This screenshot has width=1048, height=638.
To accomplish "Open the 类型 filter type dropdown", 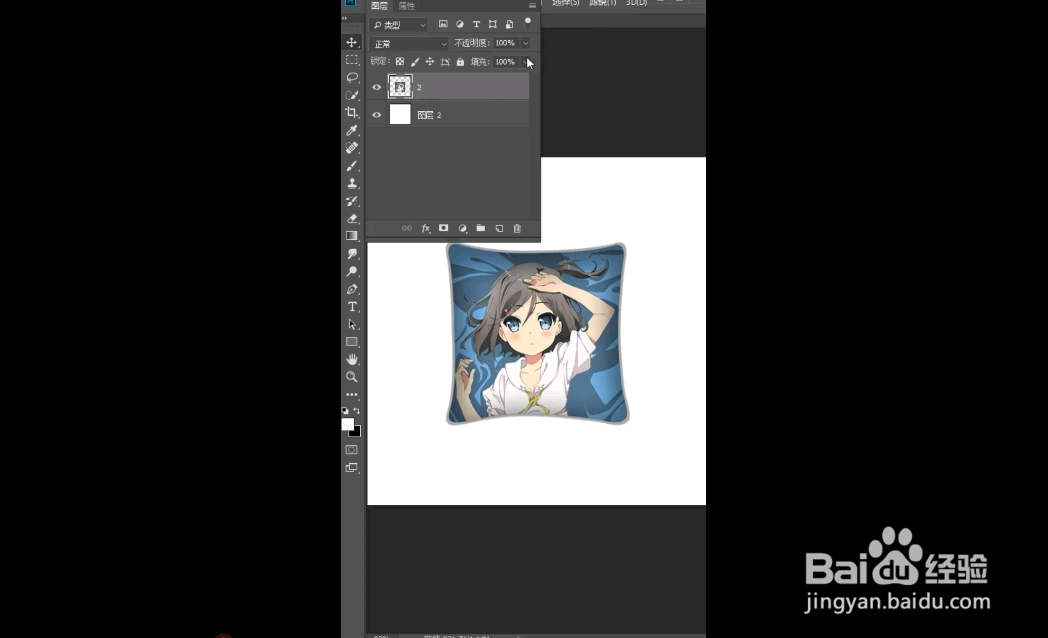I will (x=398, y=25).
